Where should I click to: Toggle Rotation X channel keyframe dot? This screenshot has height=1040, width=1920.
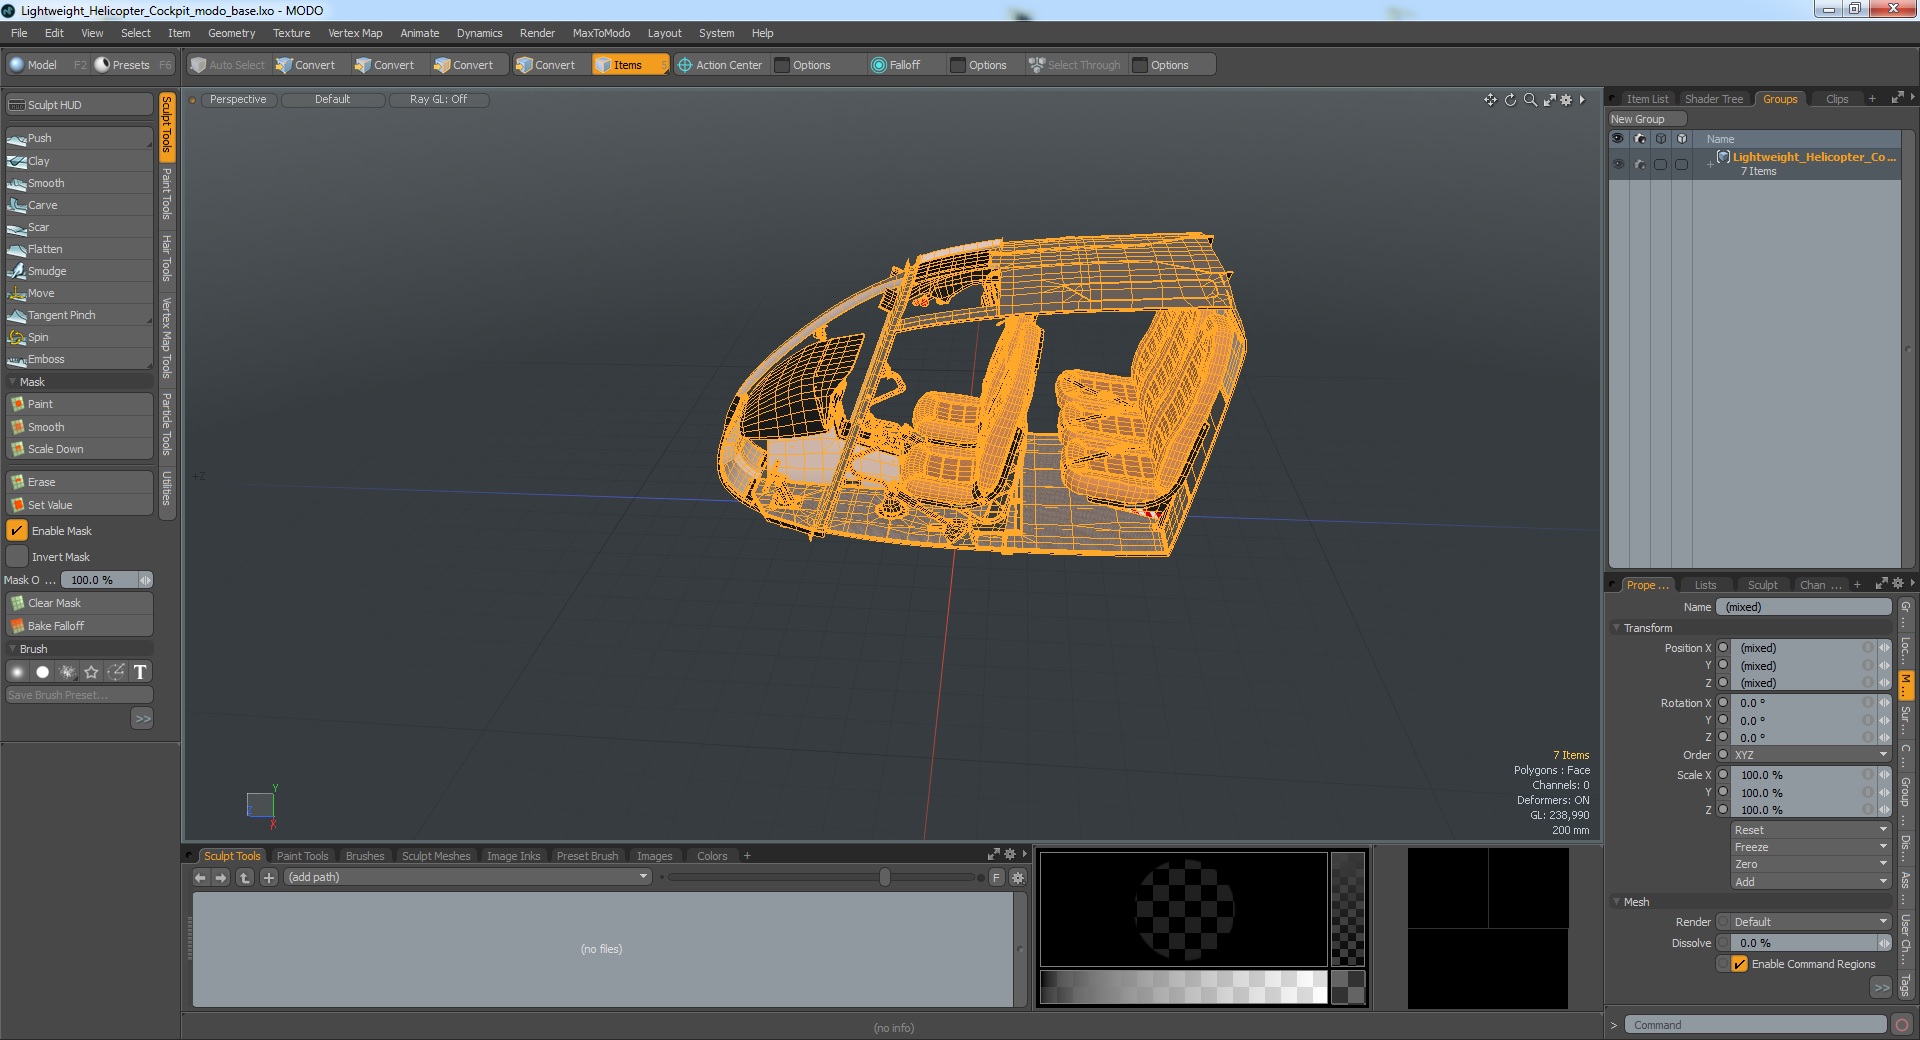(1723, 703)
